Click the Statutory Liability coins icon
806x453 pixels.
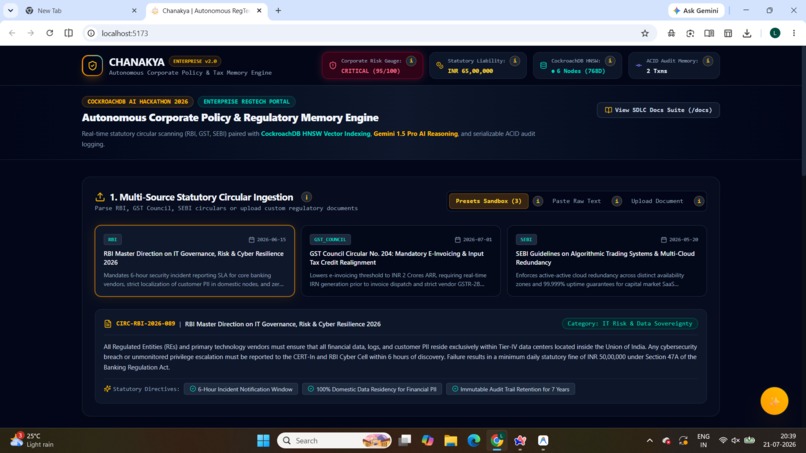439,66
